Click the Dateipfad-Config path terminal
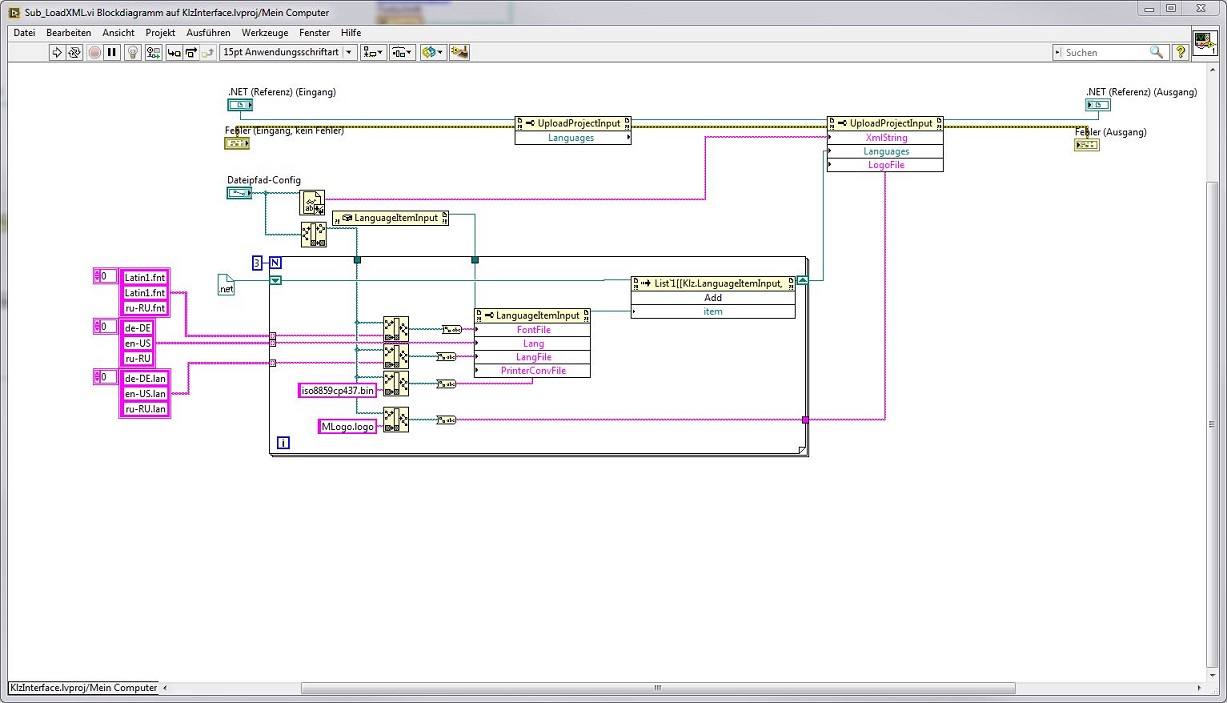 coord(239,193)
